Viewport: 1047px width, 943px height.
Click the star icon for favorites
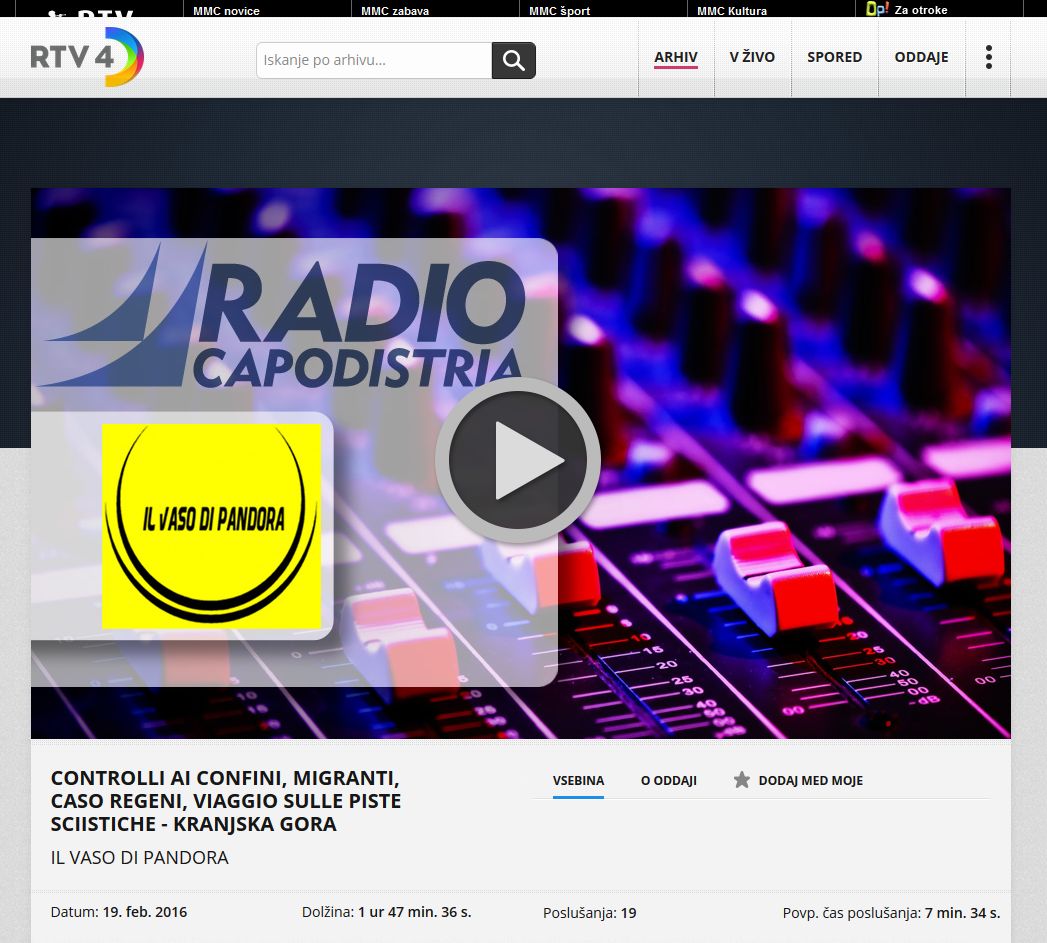(741, 779)
